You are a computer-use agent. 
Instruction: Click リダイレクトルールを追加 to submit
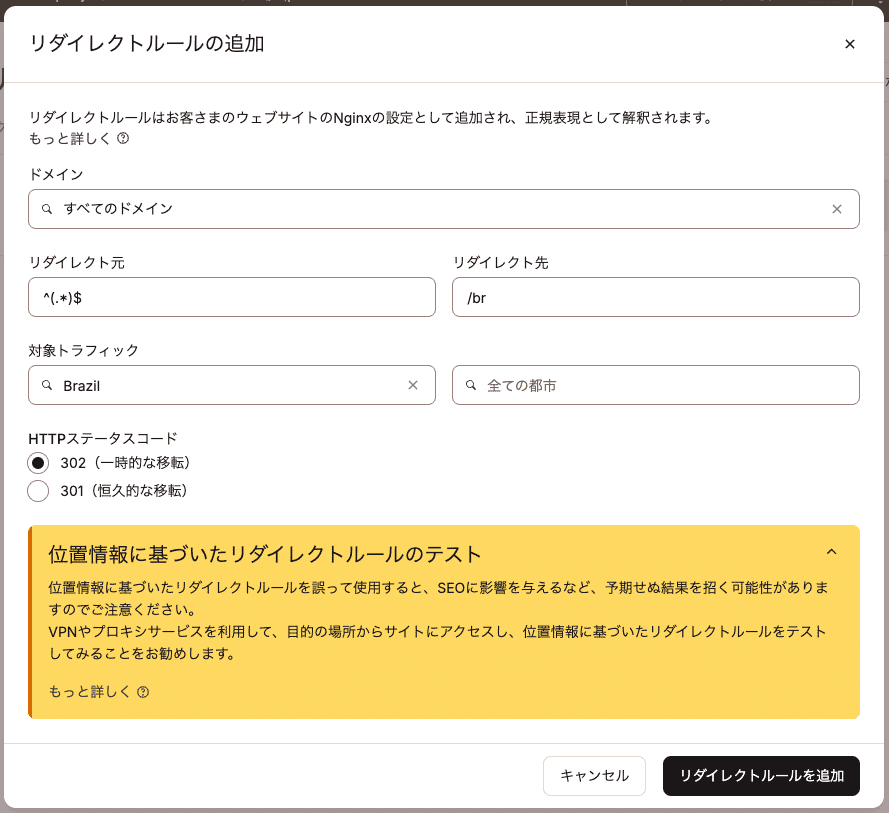(x=761, y=776)
